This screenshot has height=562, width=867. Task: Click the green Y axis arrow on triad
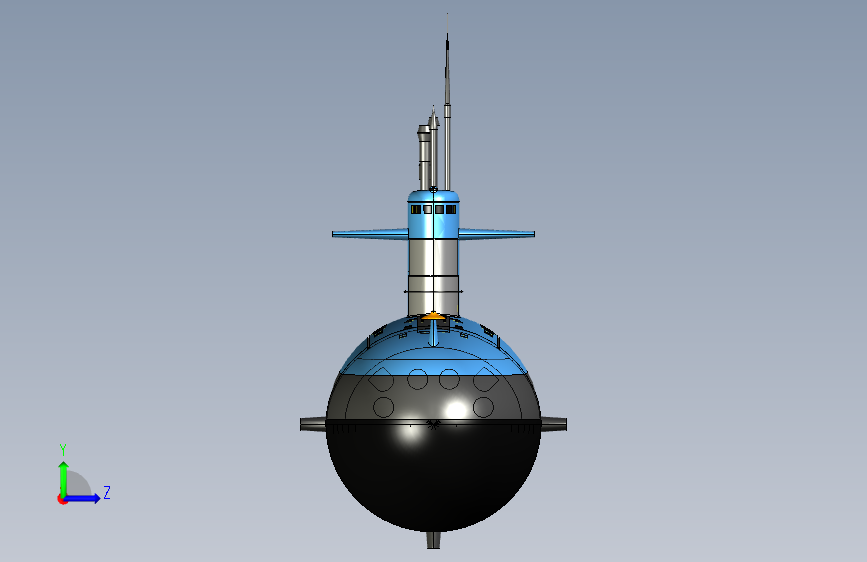click(x=64, y=478)
